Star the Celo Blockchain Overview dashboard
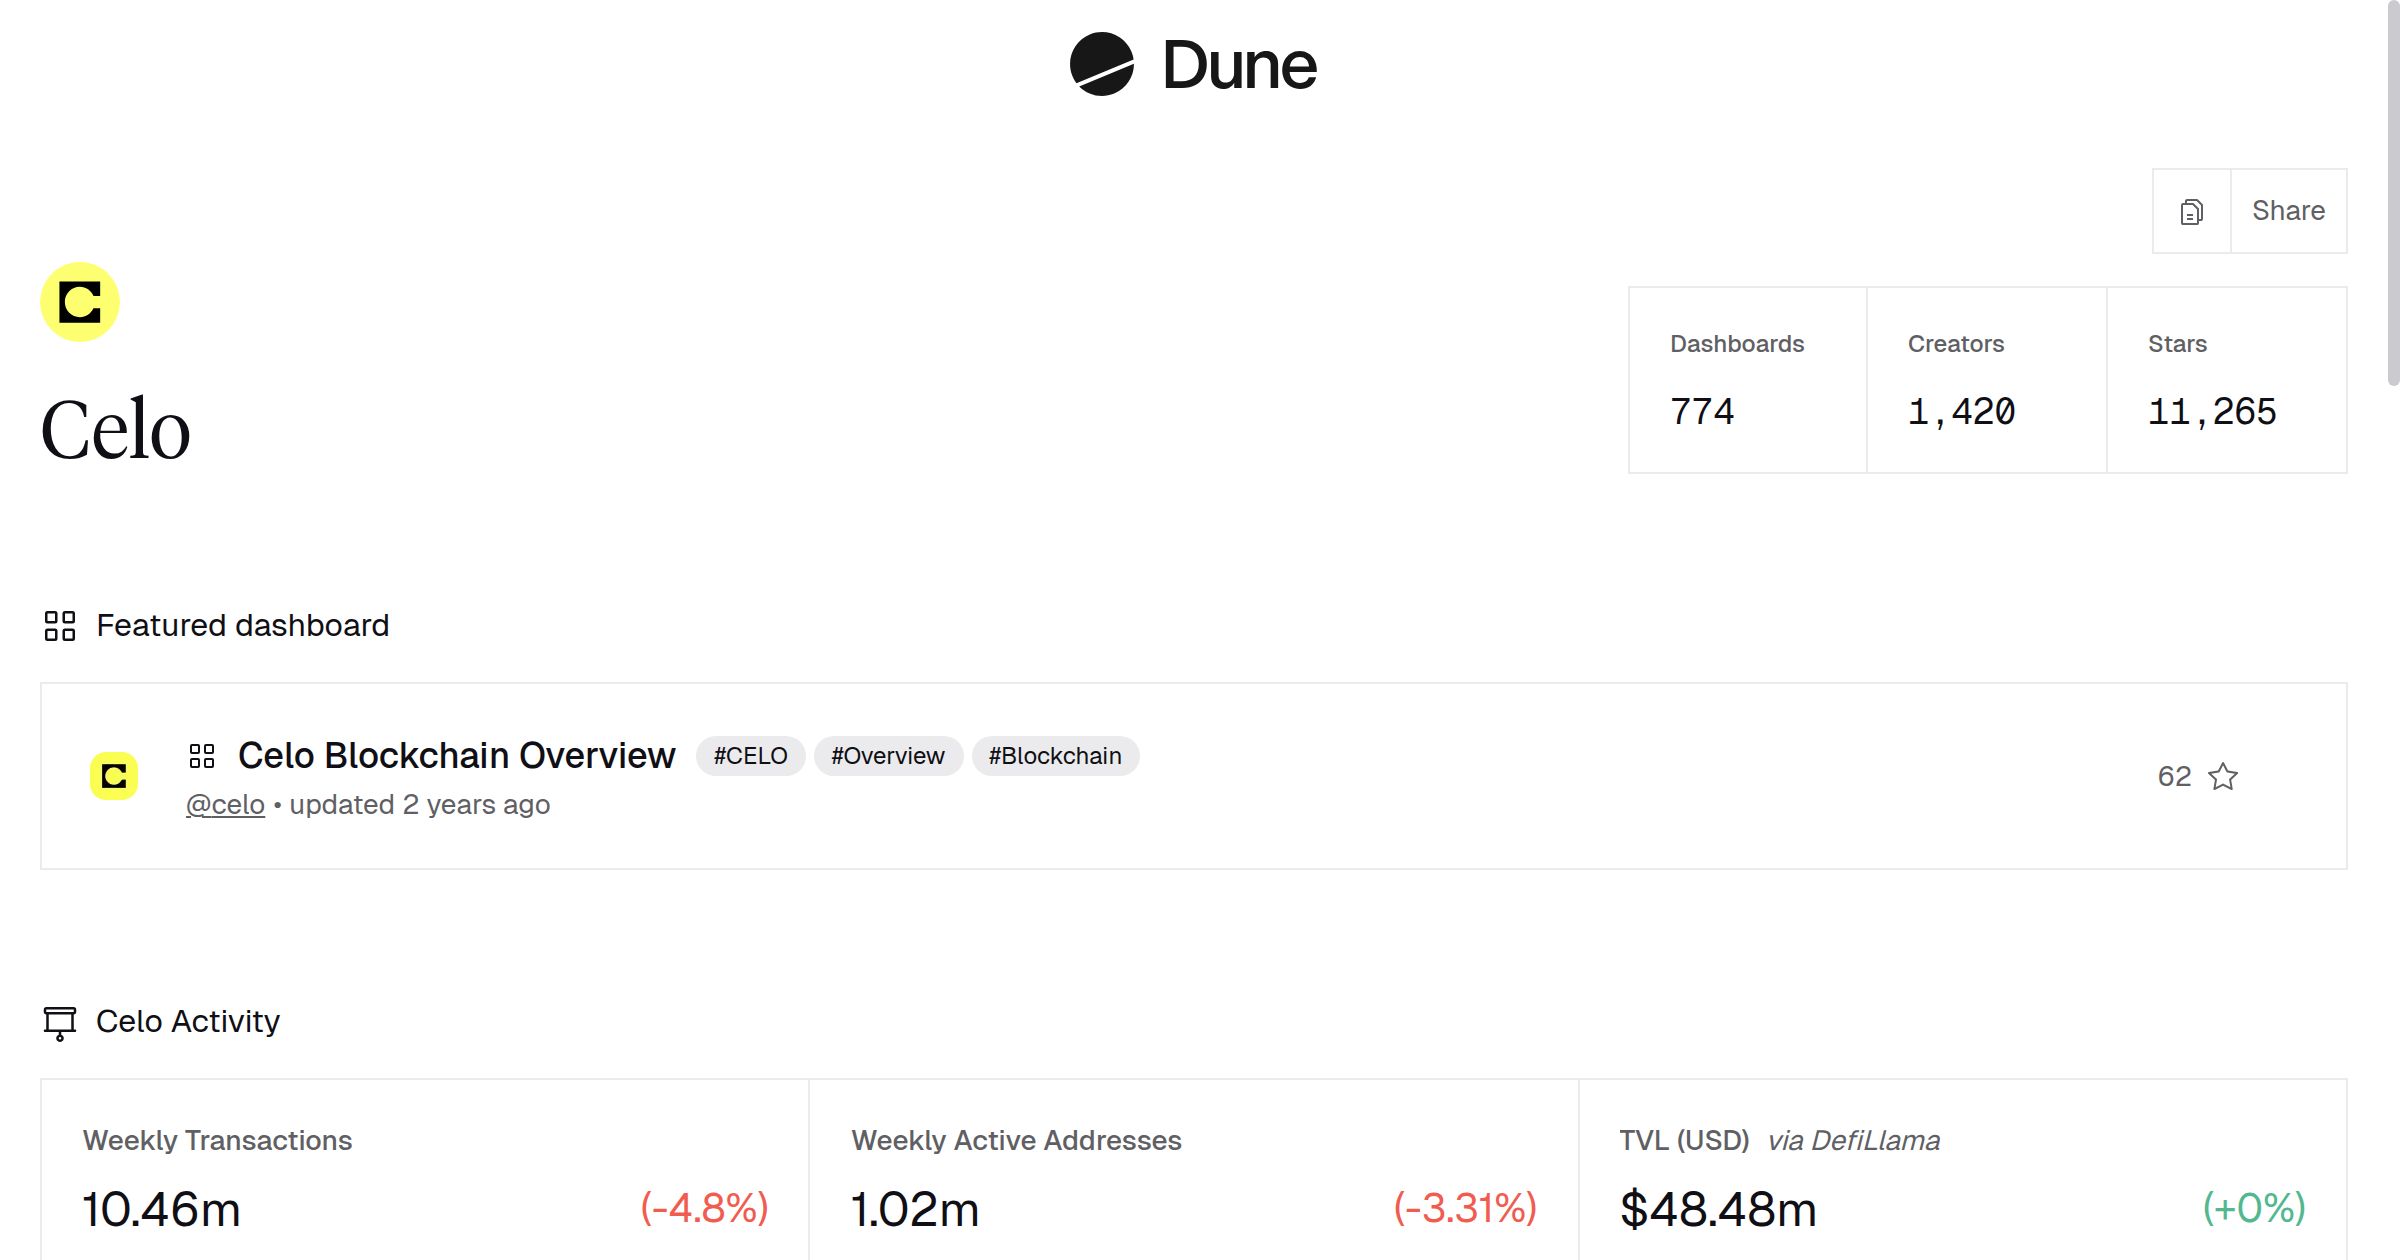 2223,777
